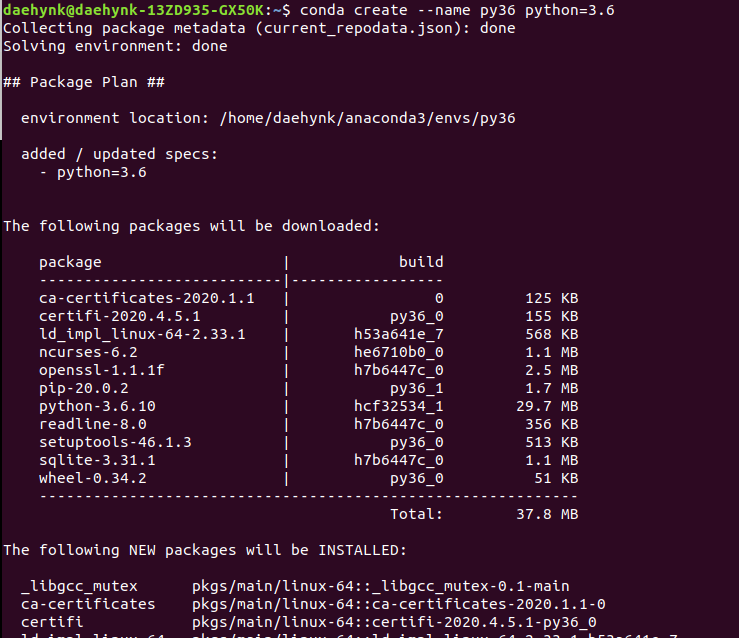Select ca-certificates-2020.1.1 package name

[x=147, y=298]
